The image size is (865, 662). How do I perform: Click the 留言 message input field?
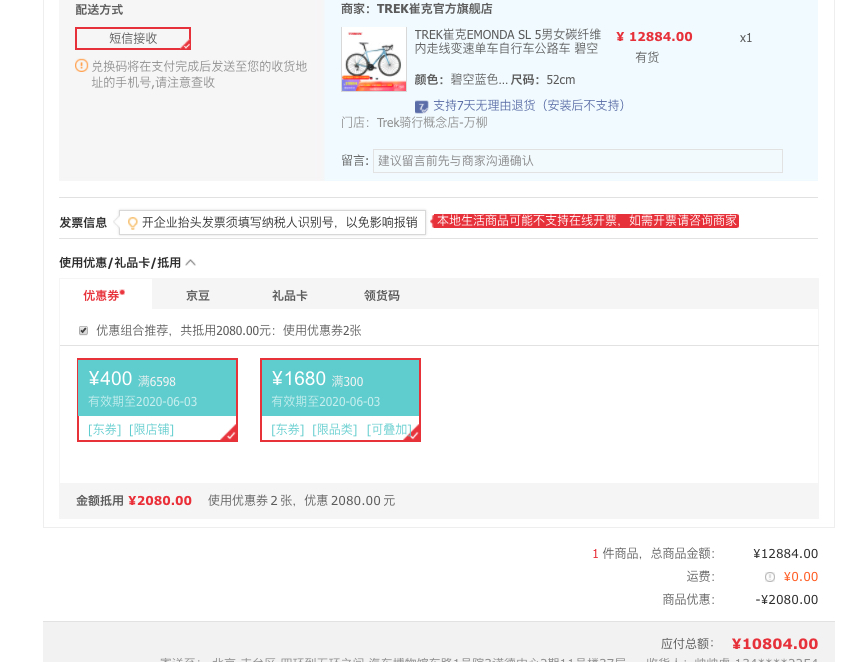click(x=578, y=161)
